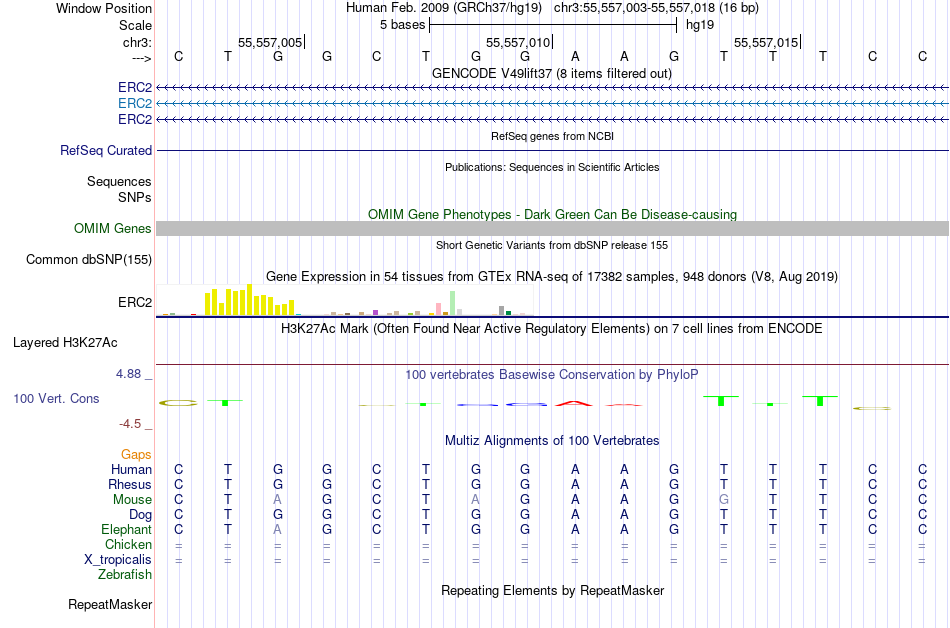Click the GTEx yellow brain expression bars
Image resolution: width=950 pixels, height=628 pixels.
pos(250,300)
